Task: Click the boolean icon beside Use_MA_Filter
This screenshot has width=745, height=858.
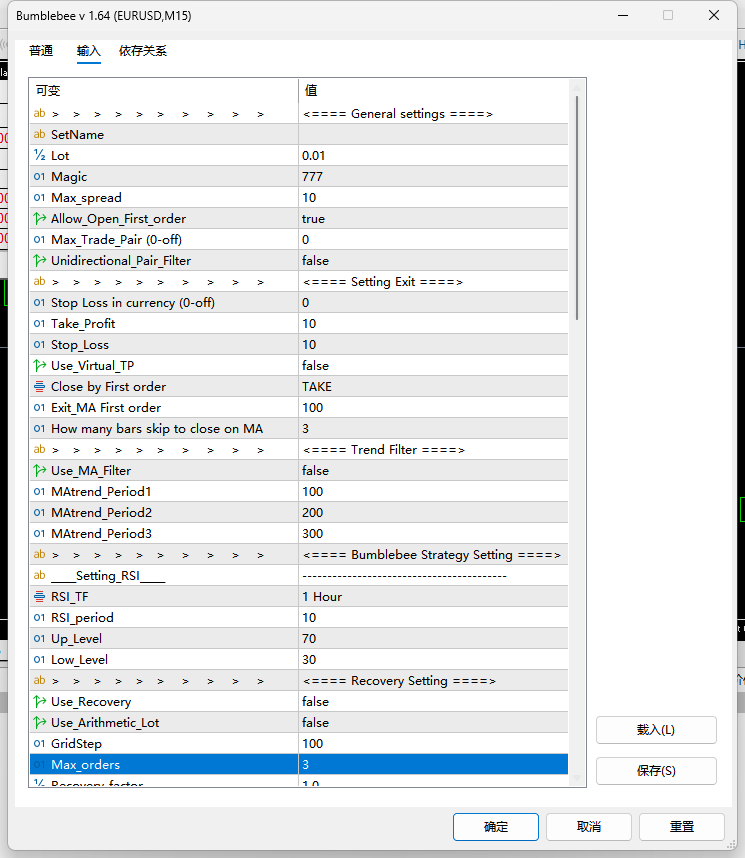Action: 39,471
